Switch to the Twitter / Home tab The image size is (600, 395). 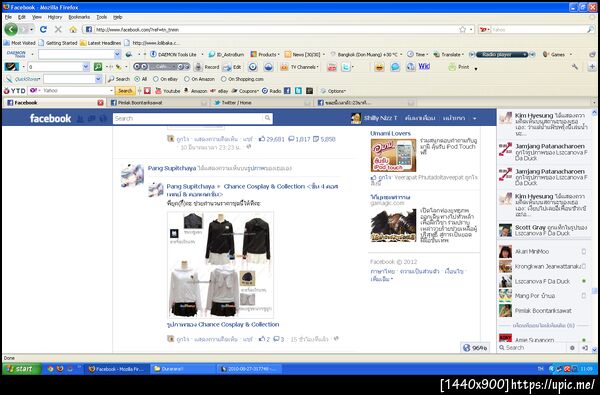click(262, 103)
